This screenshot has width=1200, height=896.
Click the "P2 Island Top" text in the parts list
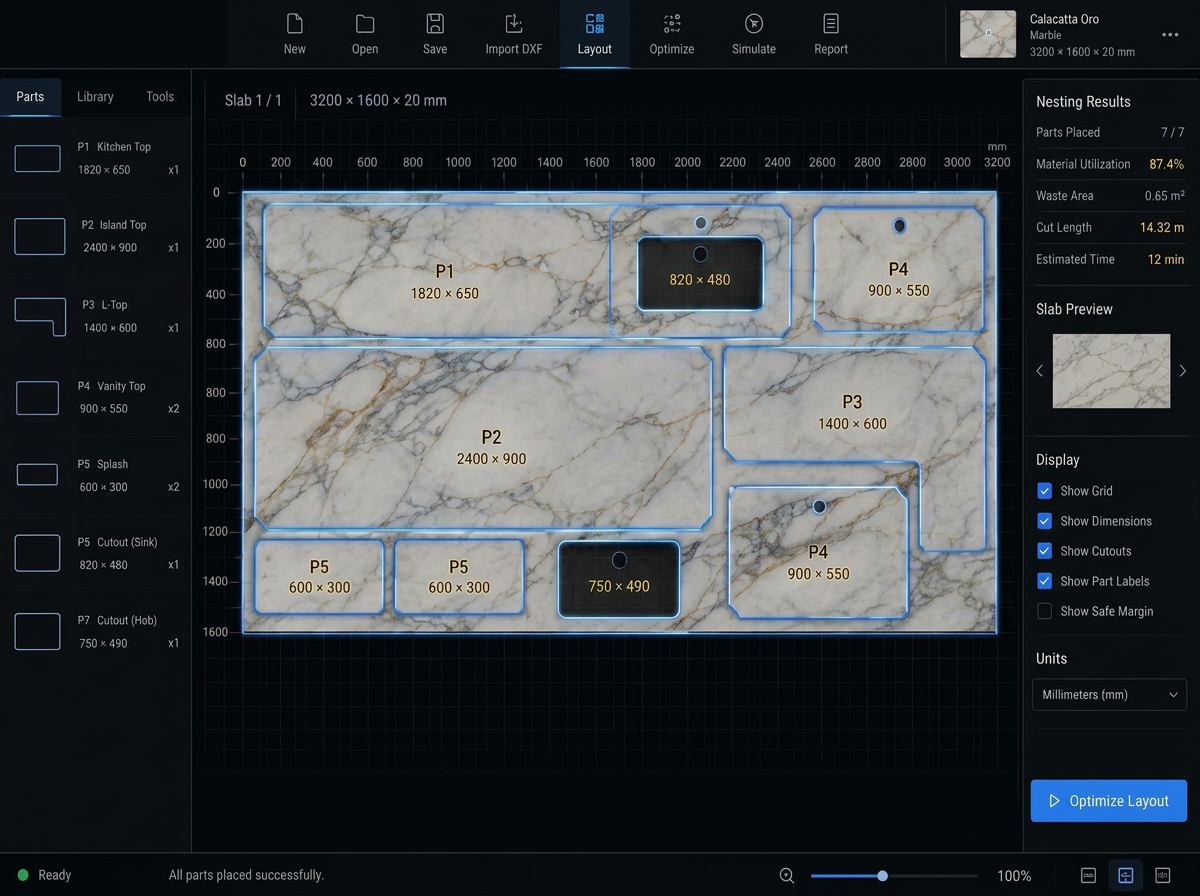114,225
